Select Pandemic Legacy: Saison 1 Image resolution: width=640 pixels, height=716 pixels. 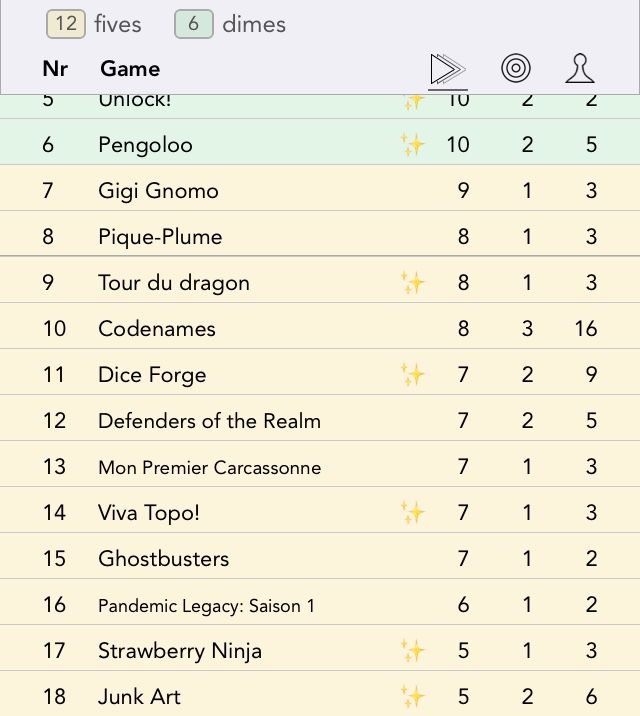(204, 605)
